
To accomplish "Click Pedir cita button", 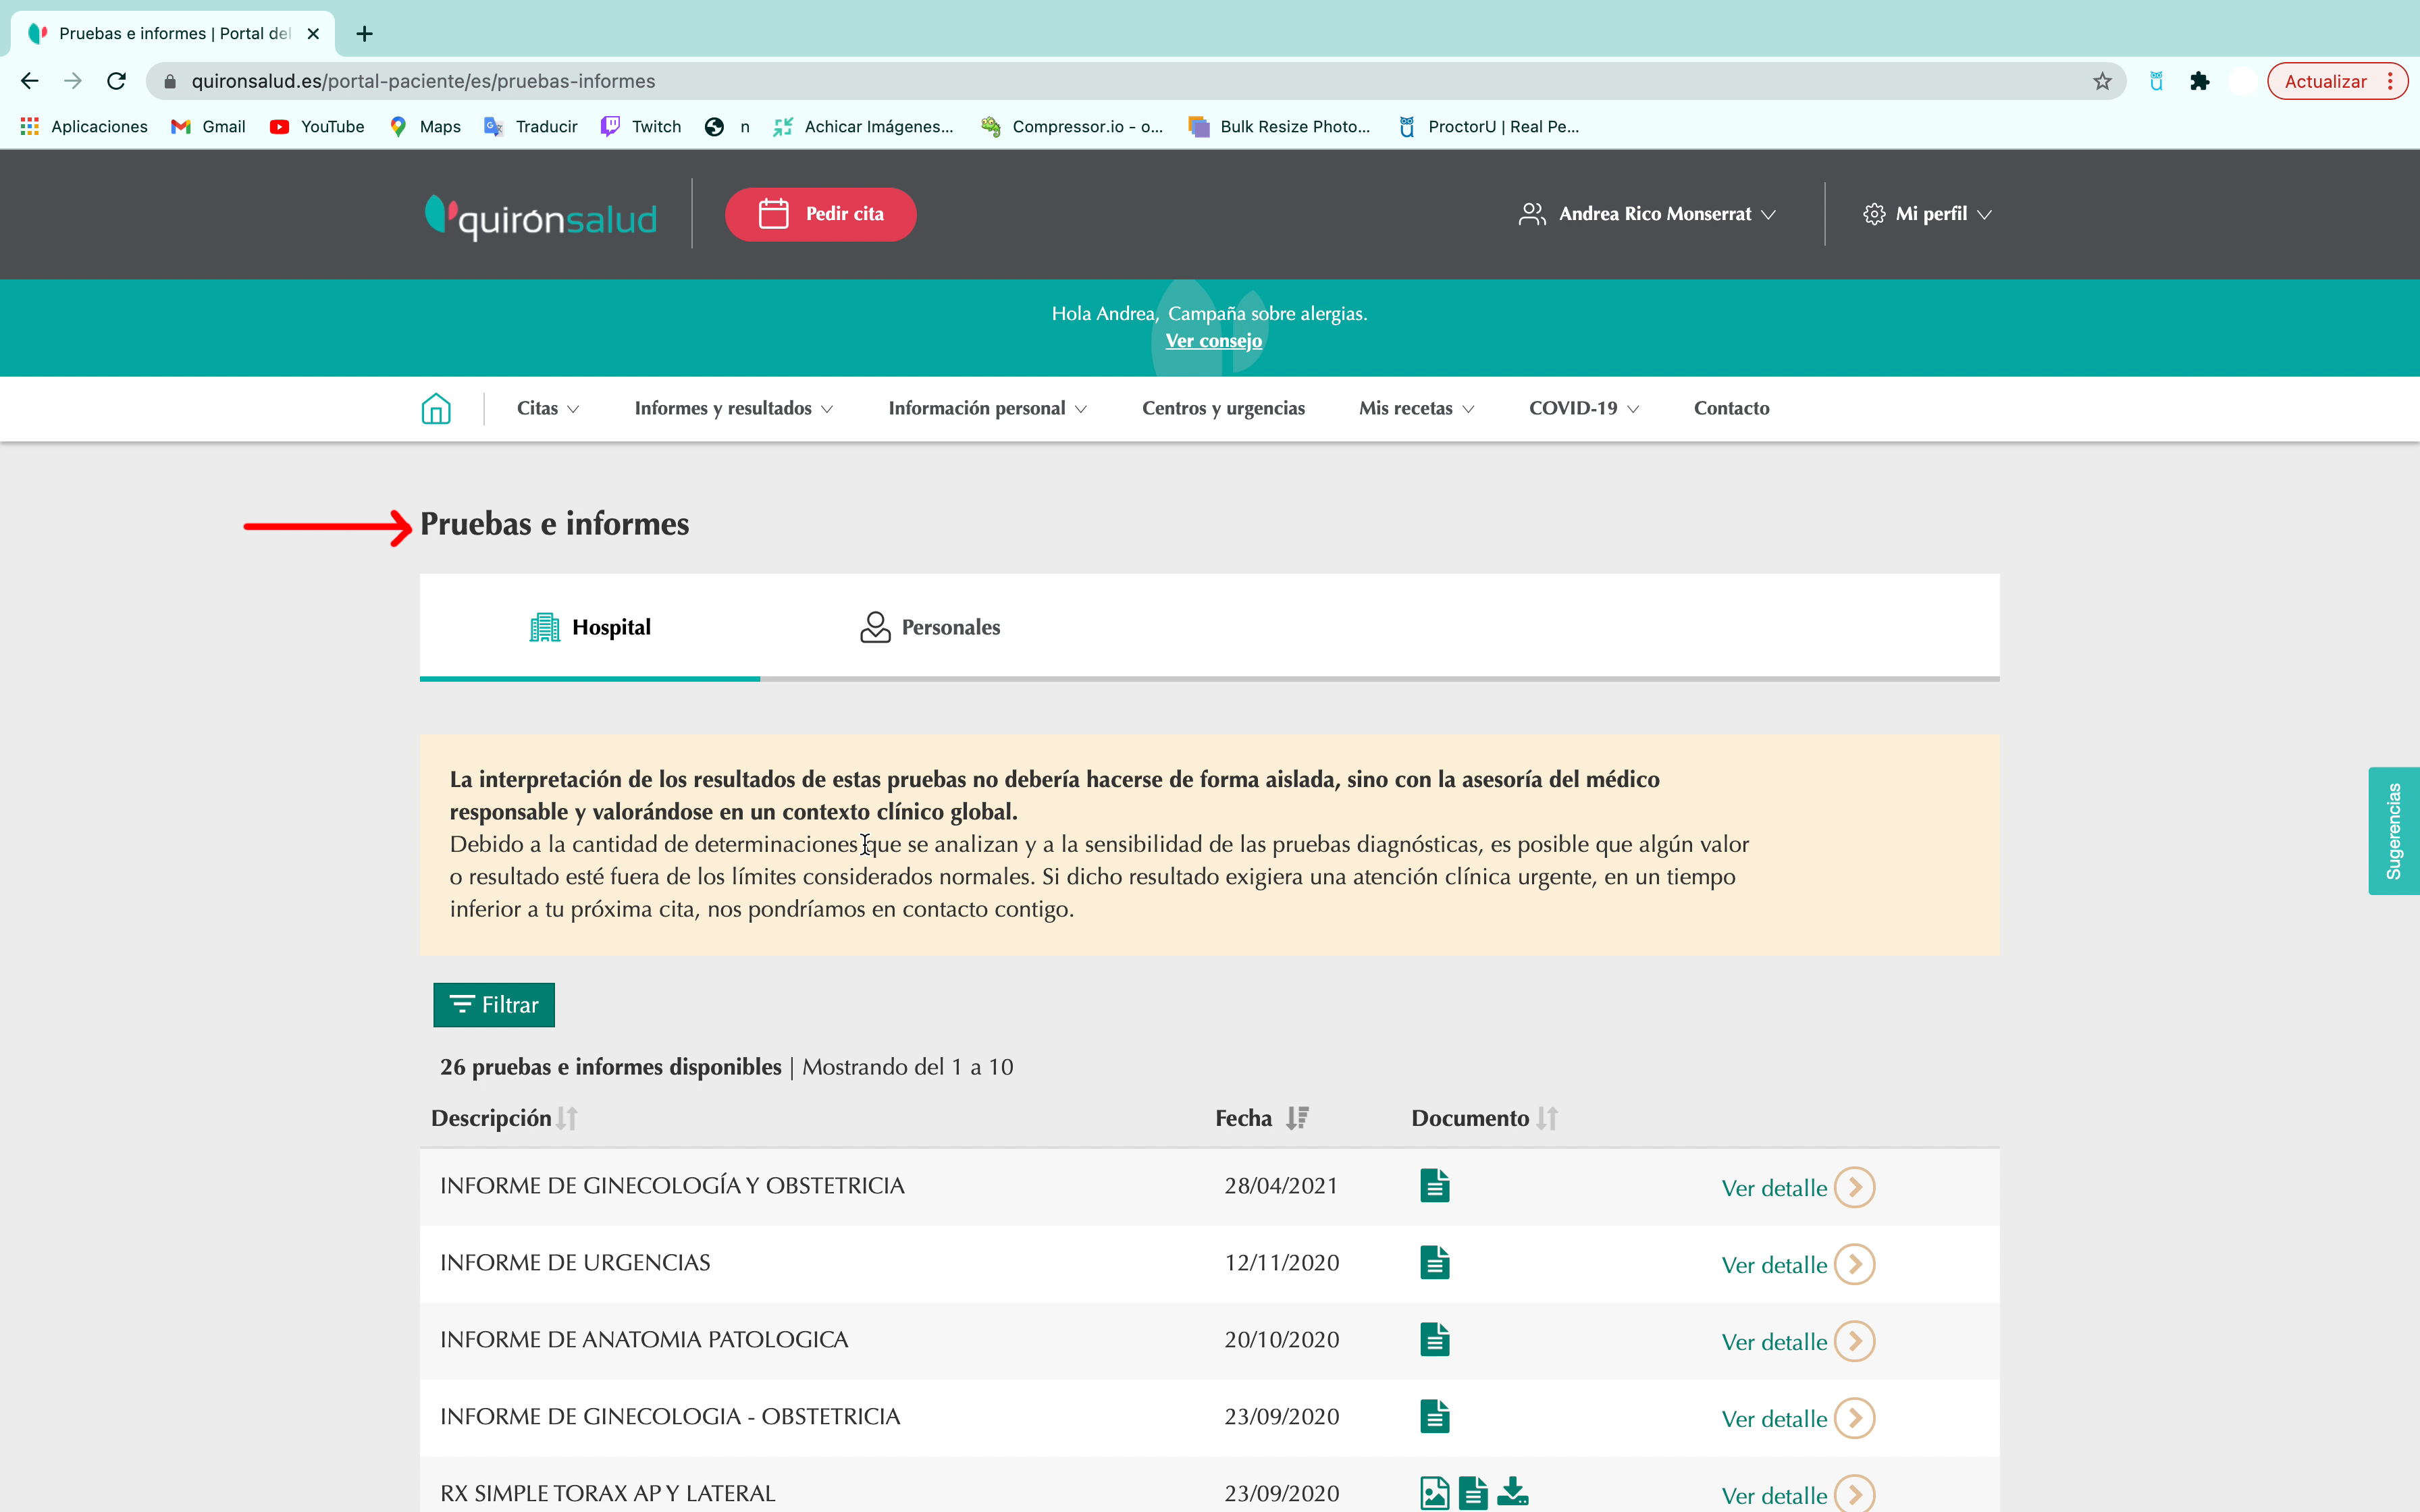I will [x=820, y=214].
